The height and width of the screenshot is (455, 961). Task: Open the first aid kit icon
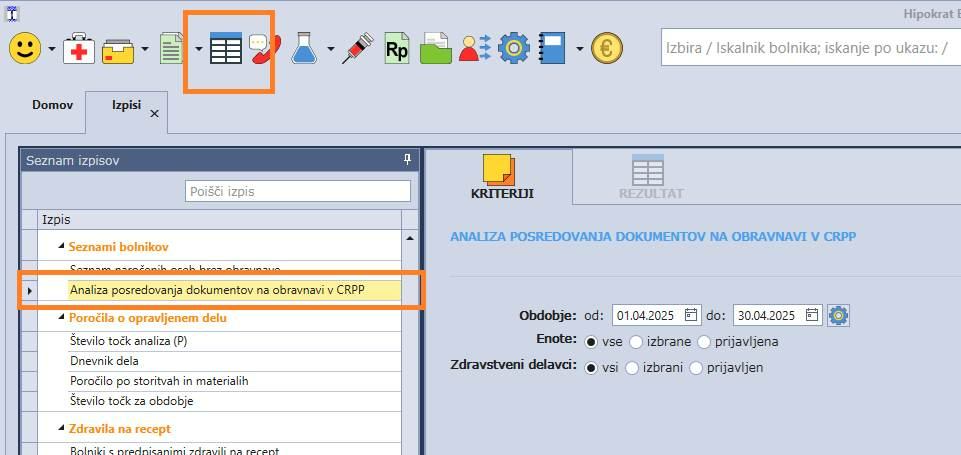(x=79, y=48)
